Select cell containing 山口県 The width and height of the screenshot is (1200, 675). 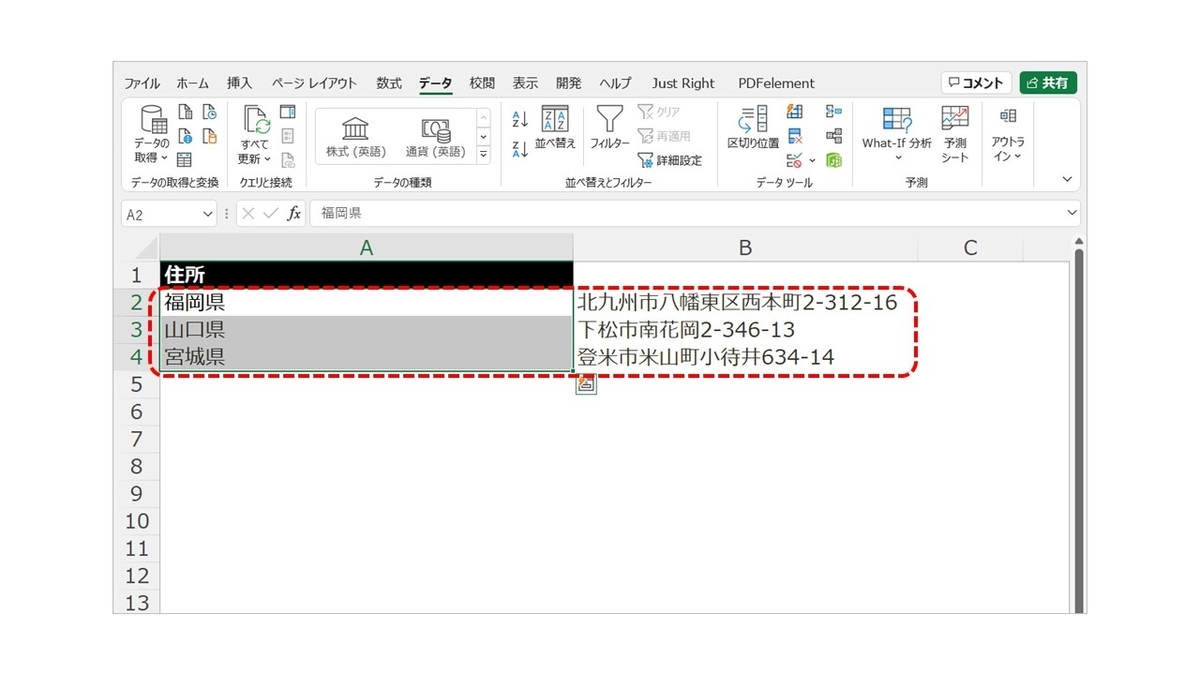[366, 329]
